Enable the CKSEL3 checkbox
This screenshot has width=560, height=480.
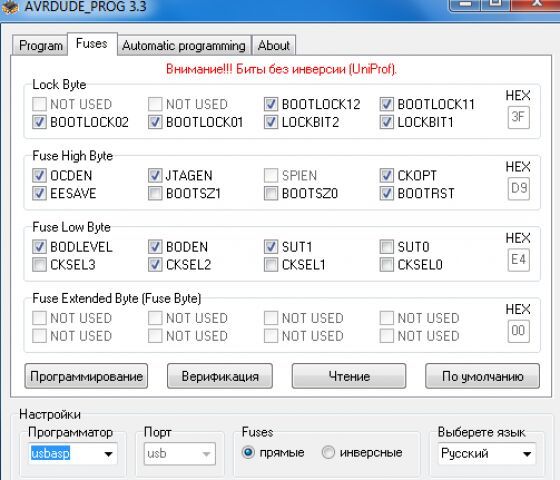(x=39, y=265)
